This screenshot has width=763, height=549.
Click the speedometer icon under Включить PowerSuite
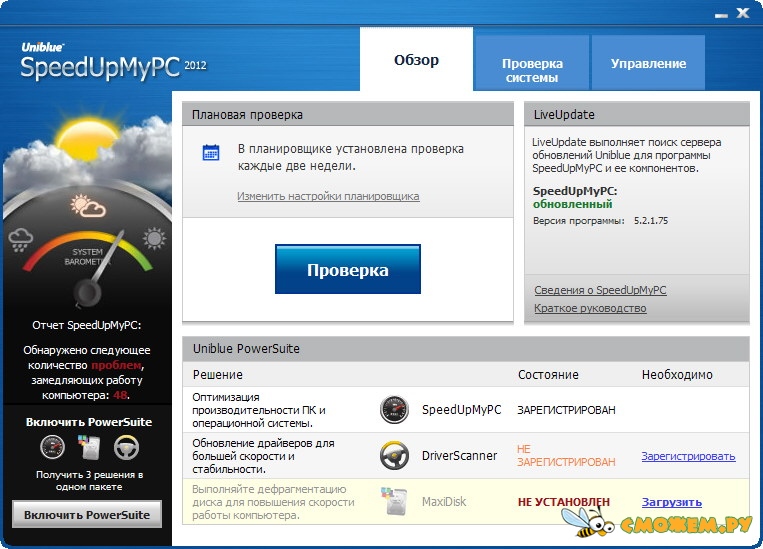pos(53,447)
